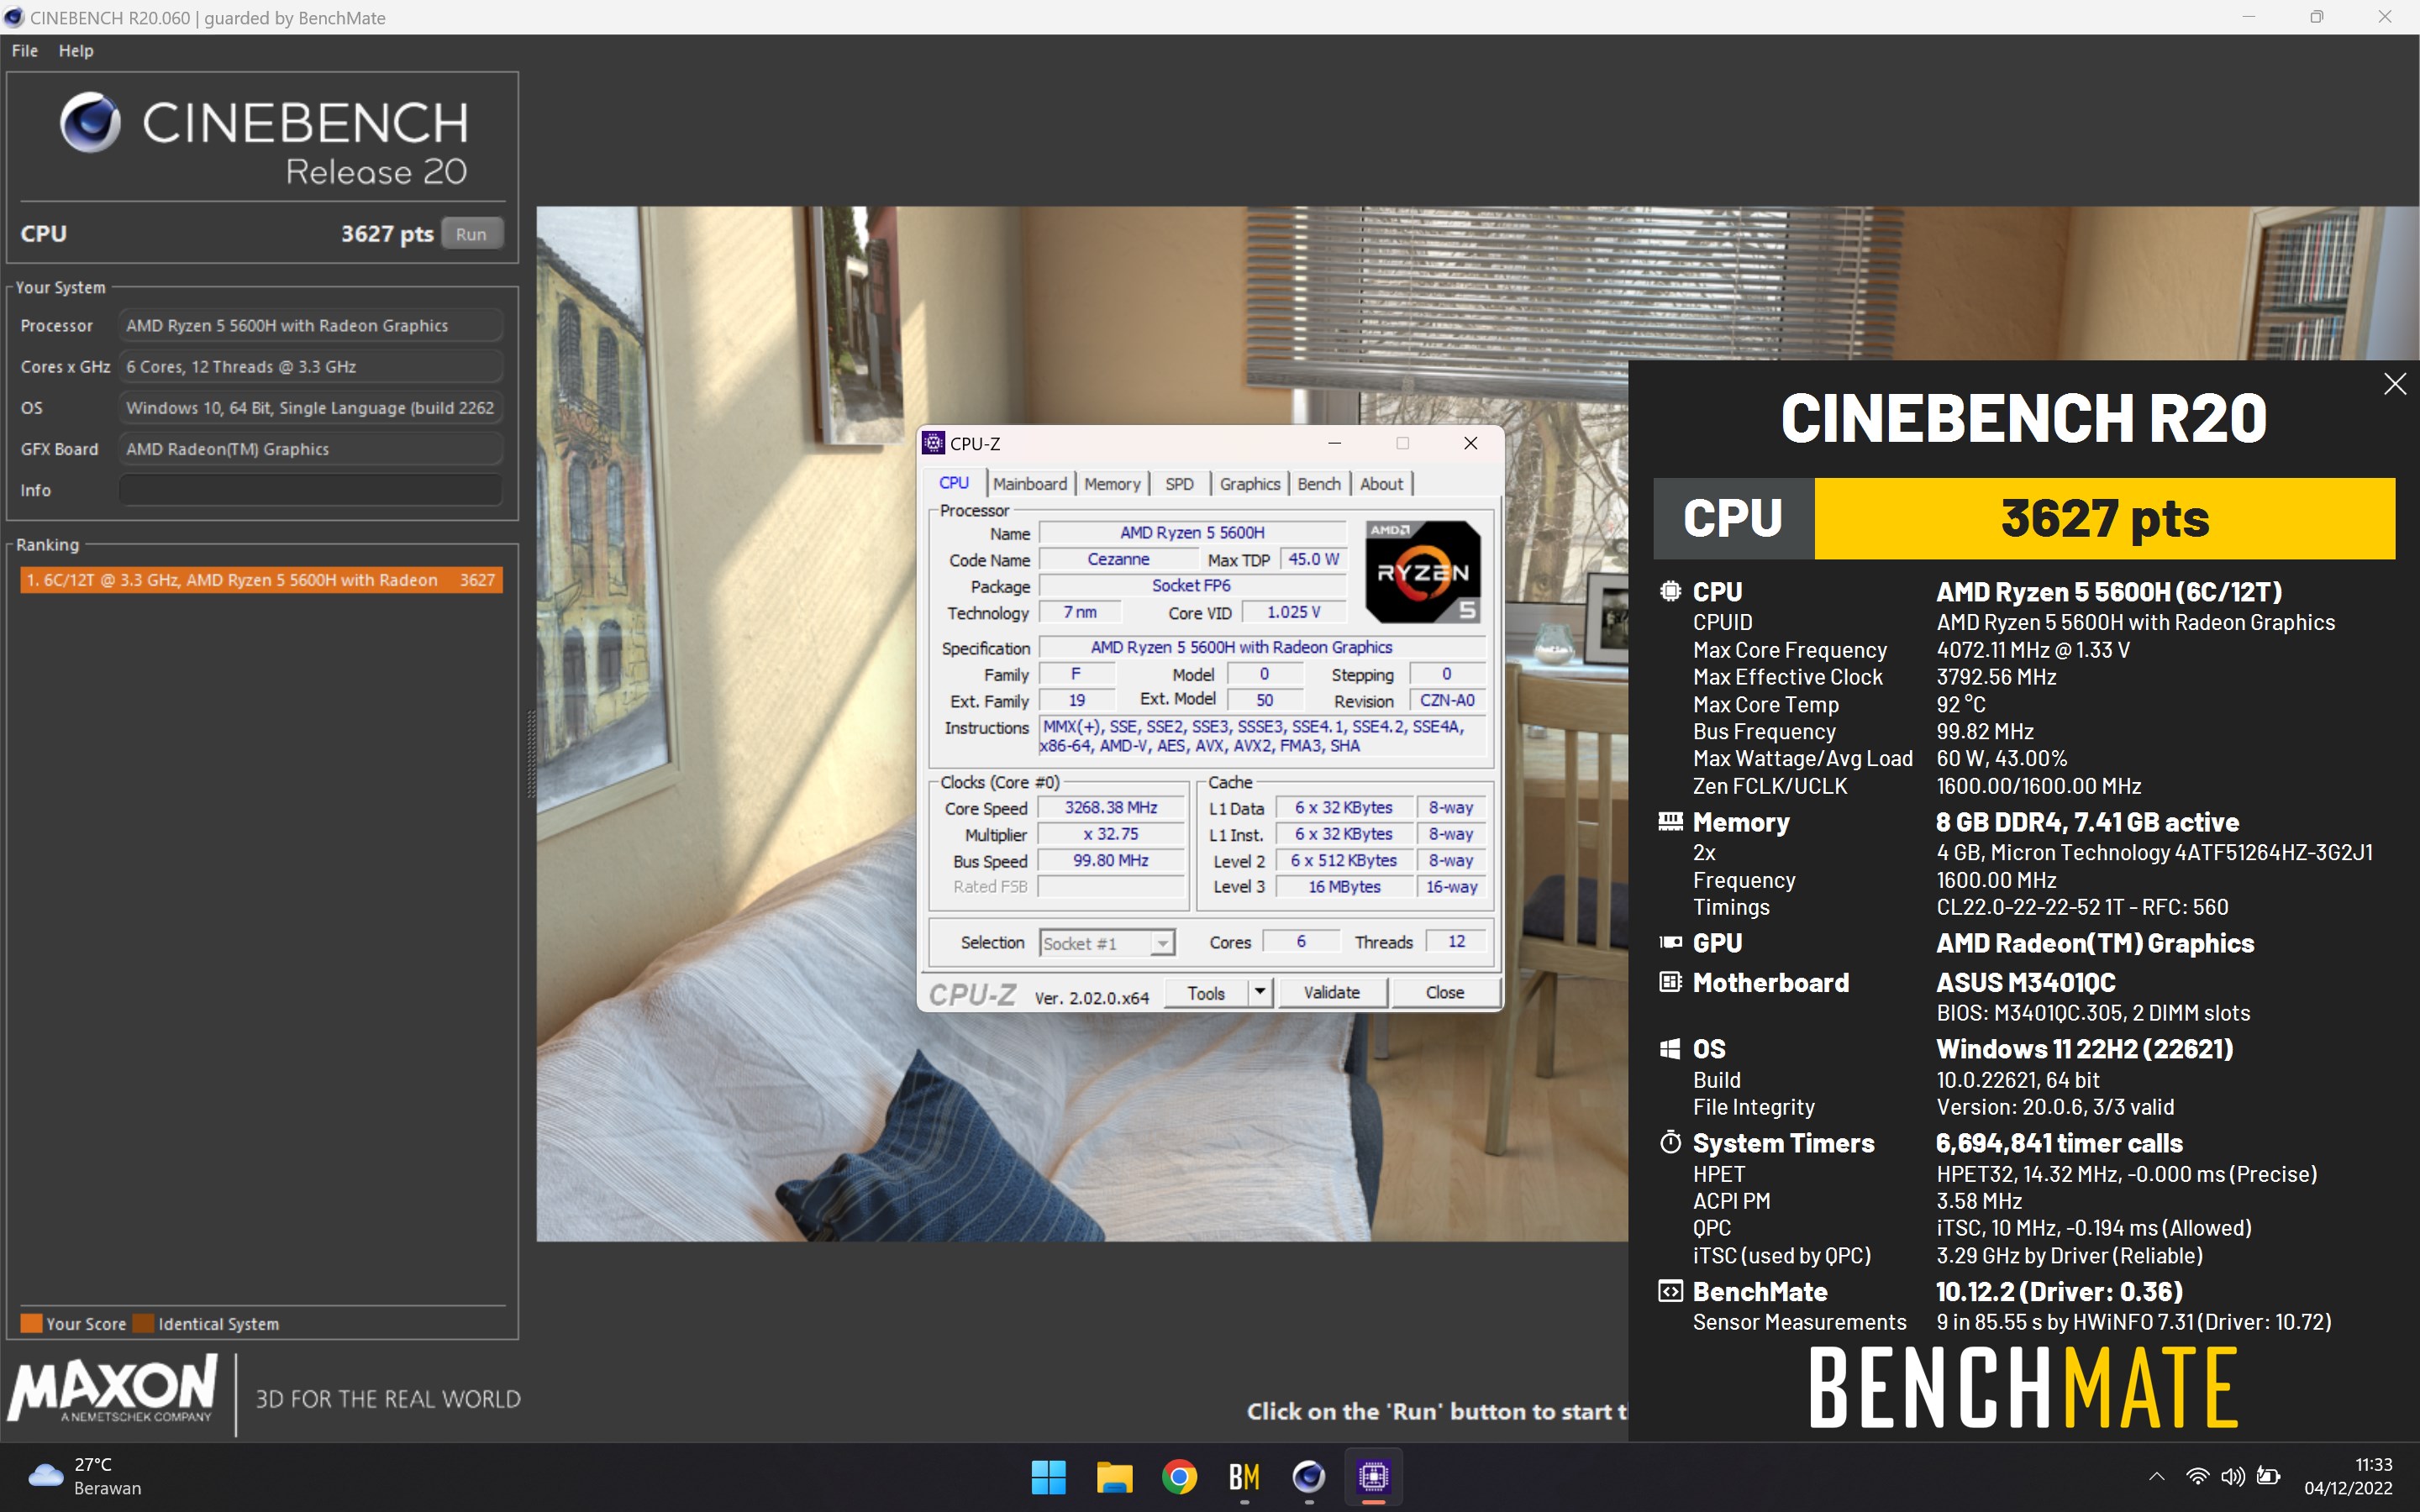Open the About tab in CPU-Z
The image size is (2420, 1512).
pyautogui.click(x=1381, y=484)
